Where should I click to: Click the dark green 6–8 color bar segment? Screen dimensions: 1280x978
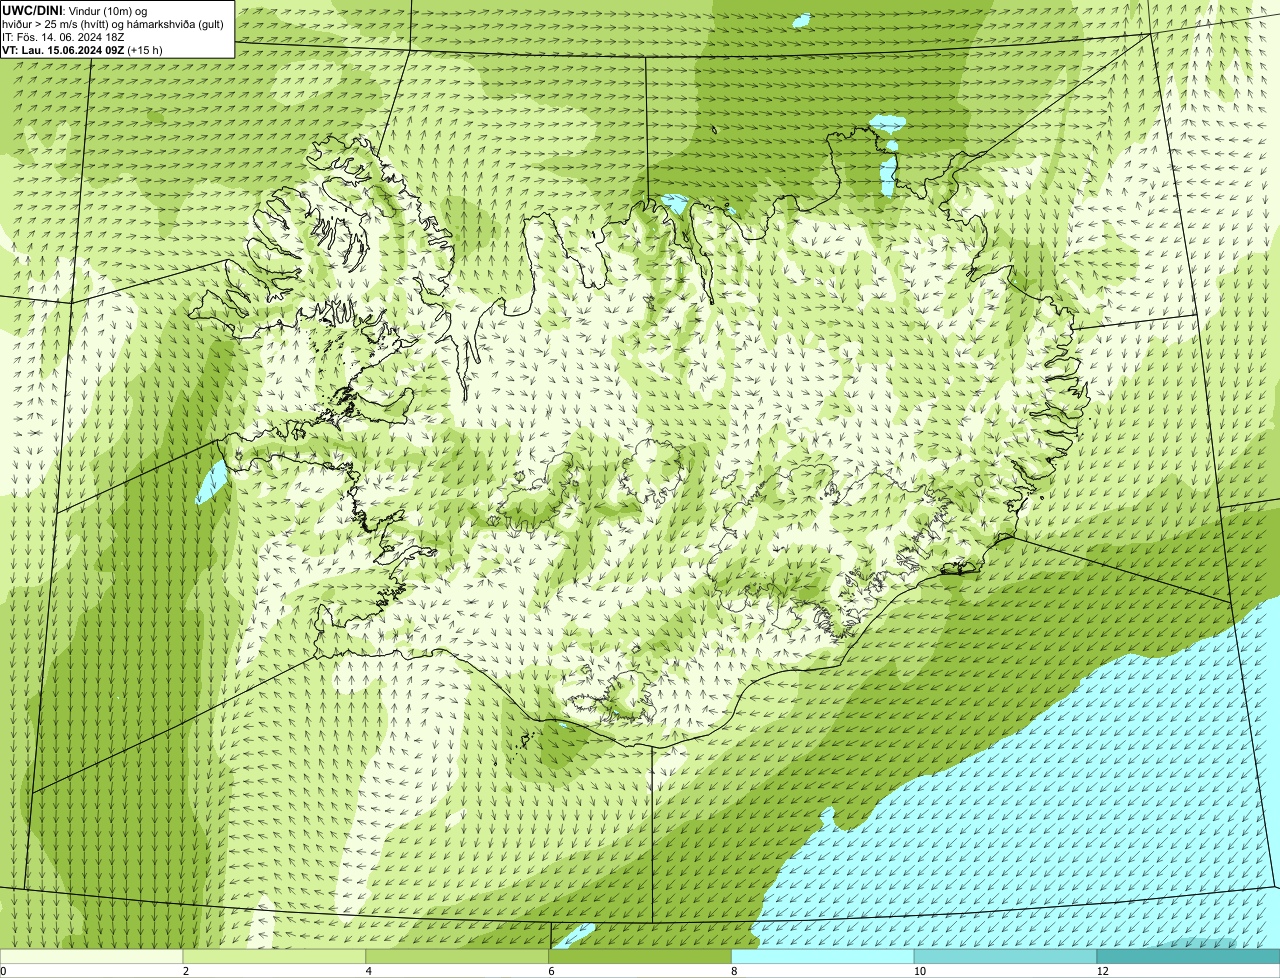click(640, 956)
